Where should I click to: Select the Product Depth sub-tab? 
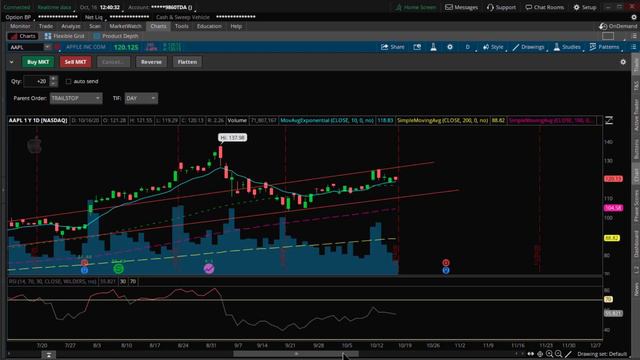(x=116, y=36)
